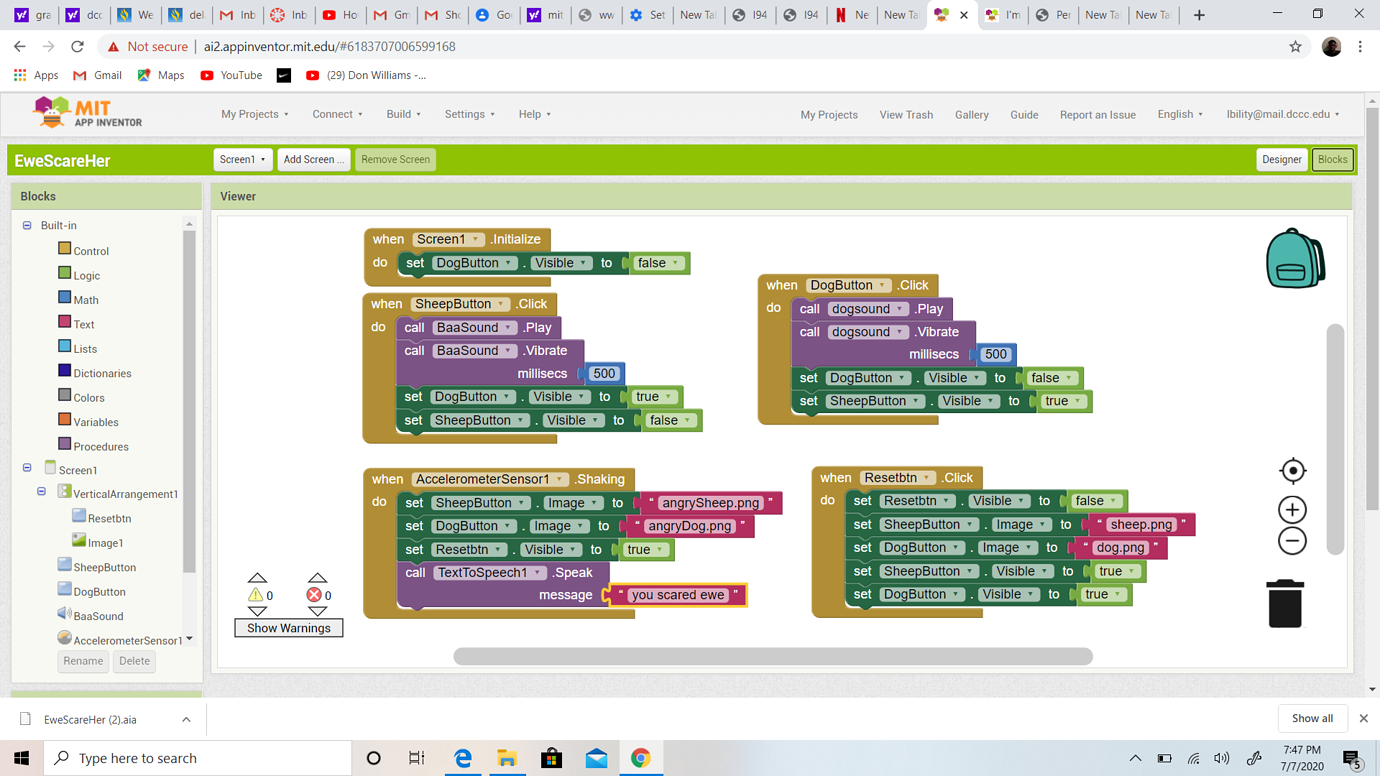Open the Screen1 screen selector dropdown
The height and width of the screenshot is (776, 1380).
coord(243,160)
